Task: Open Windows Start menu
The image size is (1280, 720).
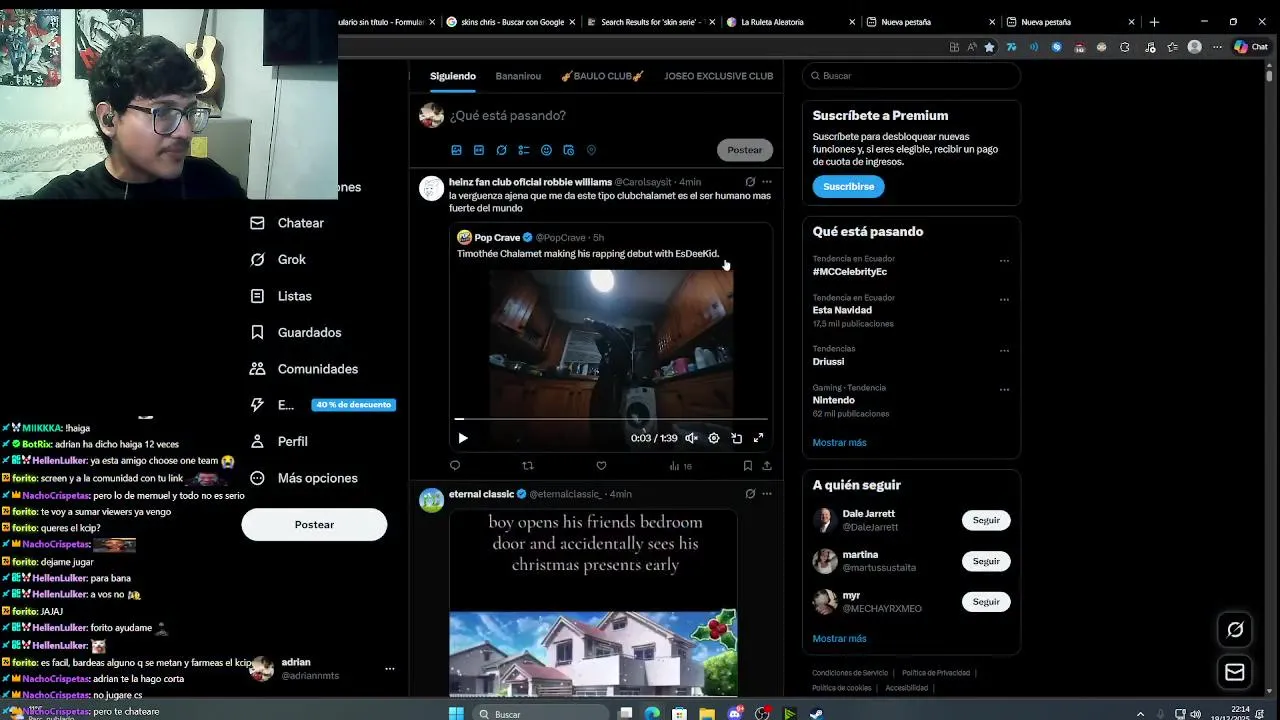Action: (456, 714)
